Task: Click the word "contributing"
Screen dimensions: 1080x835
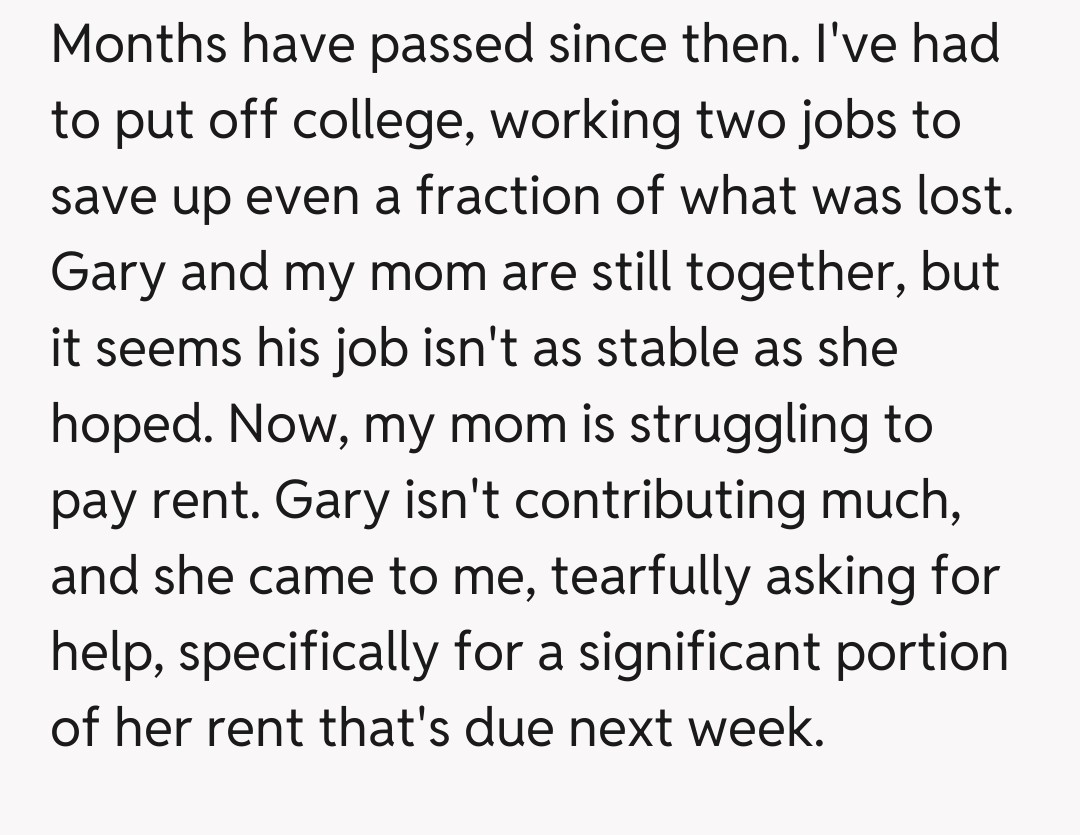Action: (x=659, y=501)
